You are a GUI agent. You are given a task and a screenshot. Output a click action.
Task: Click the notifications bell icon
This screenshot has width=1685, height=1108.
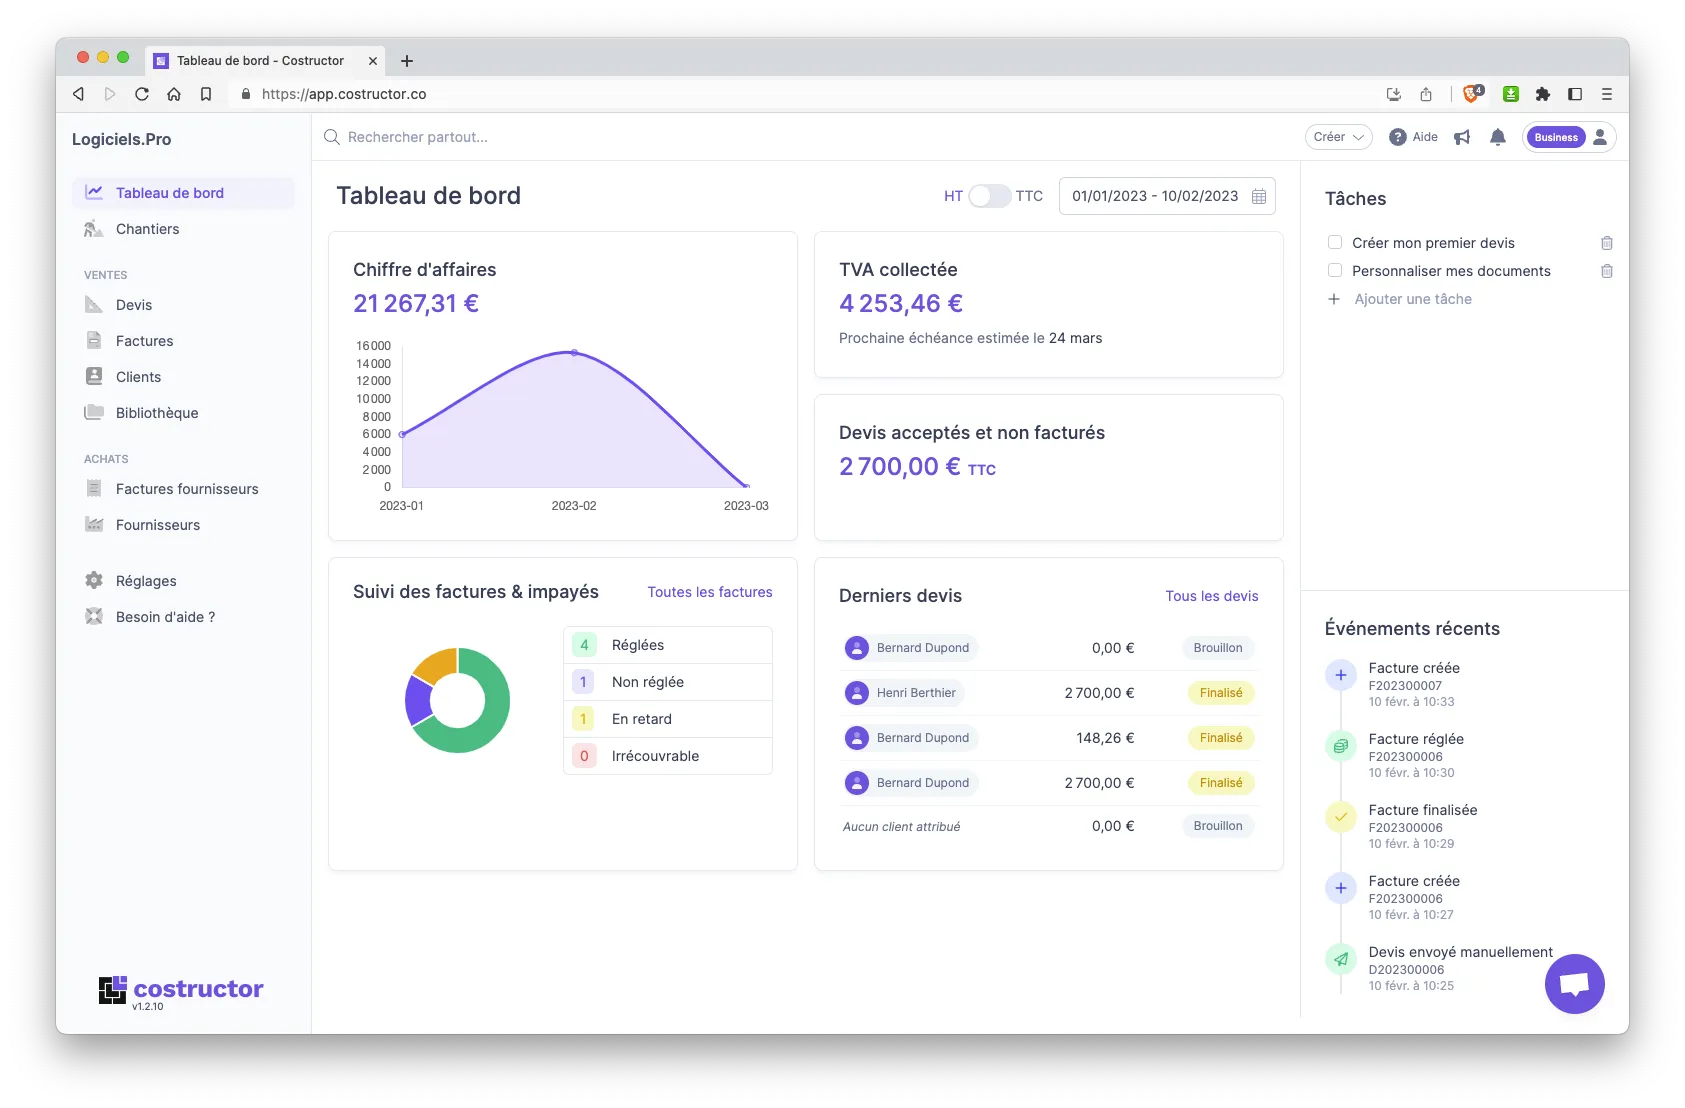pyautogui.click(x=1497, y=137)
